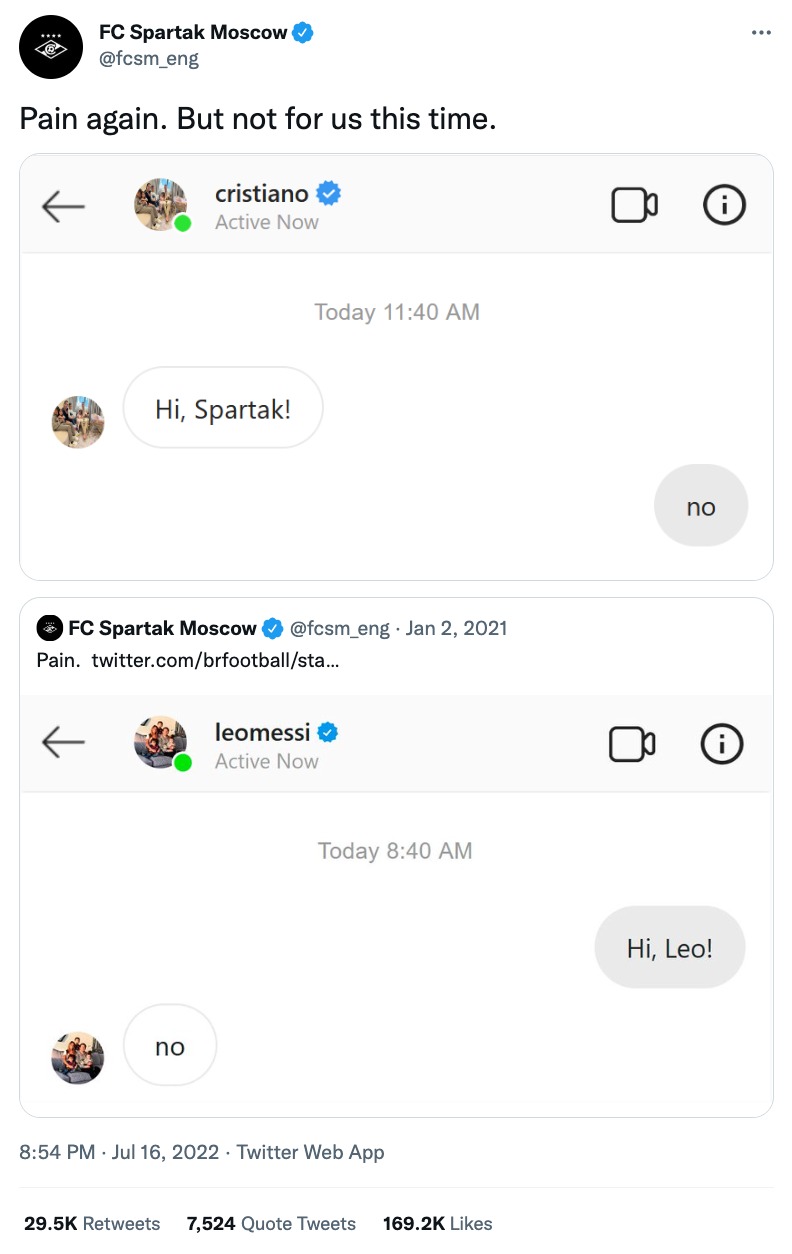This screenshot has width=792, height=1254.
Task: View the 169.2K Likes list
Action: 437,1223
